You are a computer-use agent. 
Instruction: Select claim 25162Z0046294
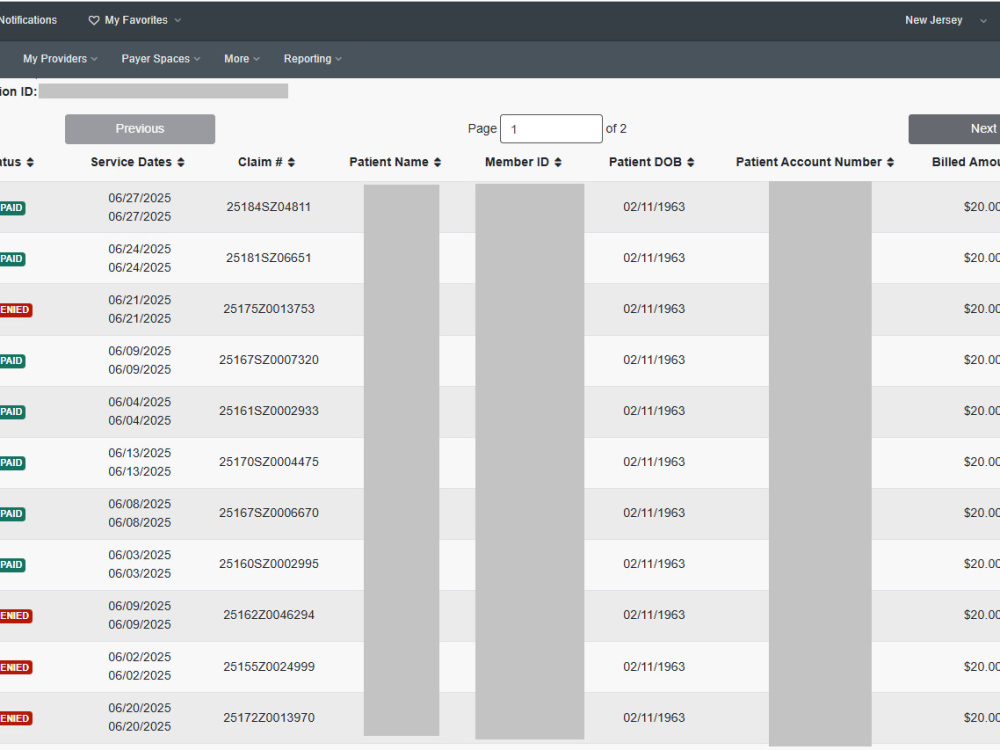[268, 615]
